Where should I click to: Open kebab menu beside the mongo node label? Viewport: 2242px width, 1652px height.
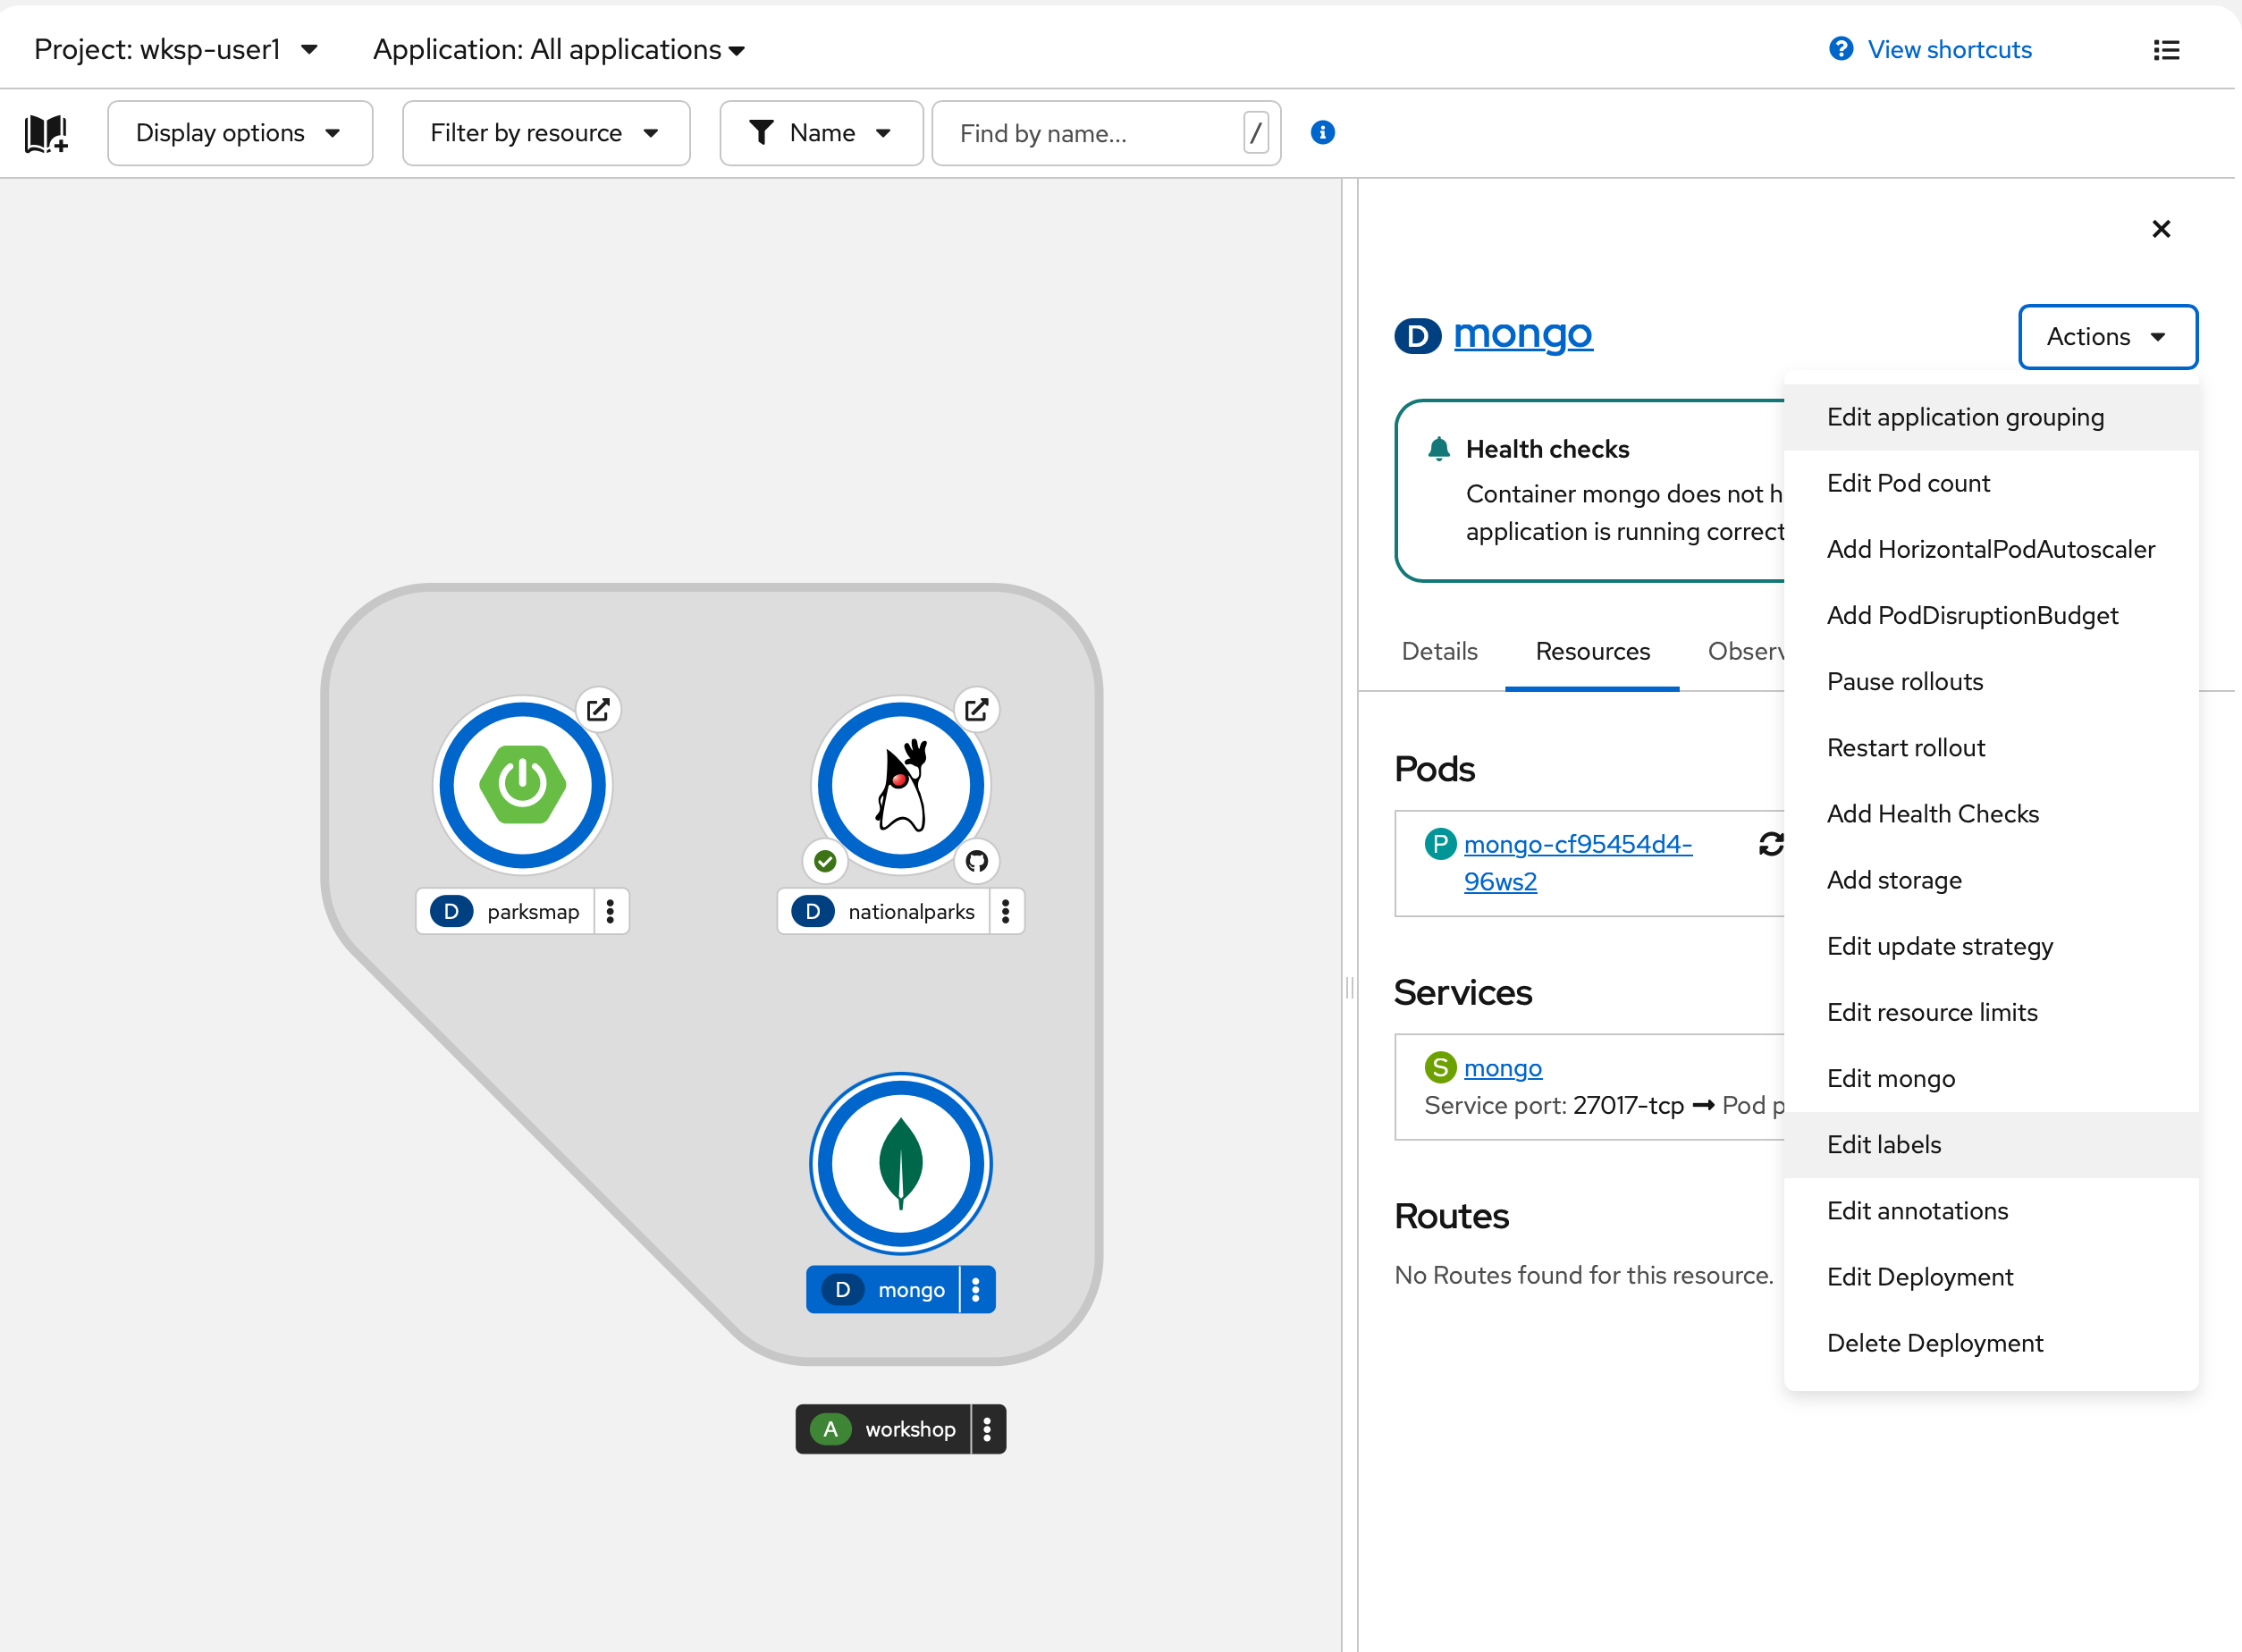[976, 1290]
